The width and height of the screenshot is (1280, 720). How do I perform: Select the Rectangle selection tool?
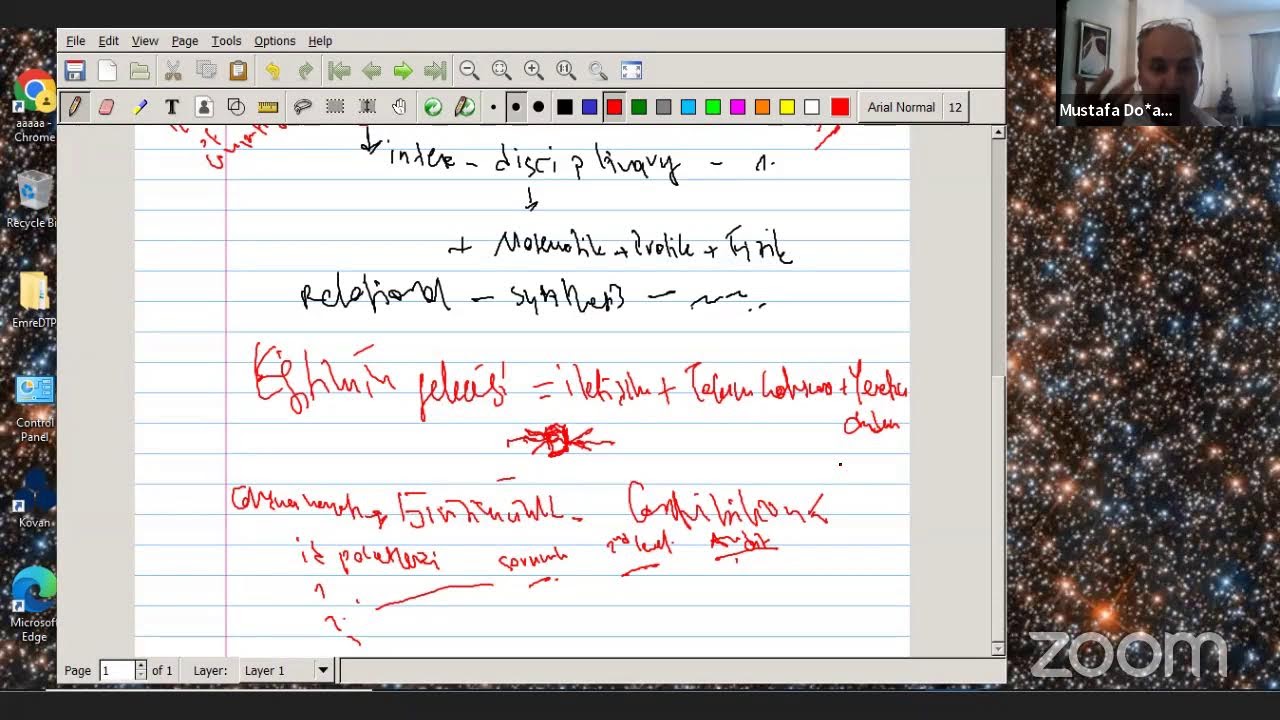point(335,107)
